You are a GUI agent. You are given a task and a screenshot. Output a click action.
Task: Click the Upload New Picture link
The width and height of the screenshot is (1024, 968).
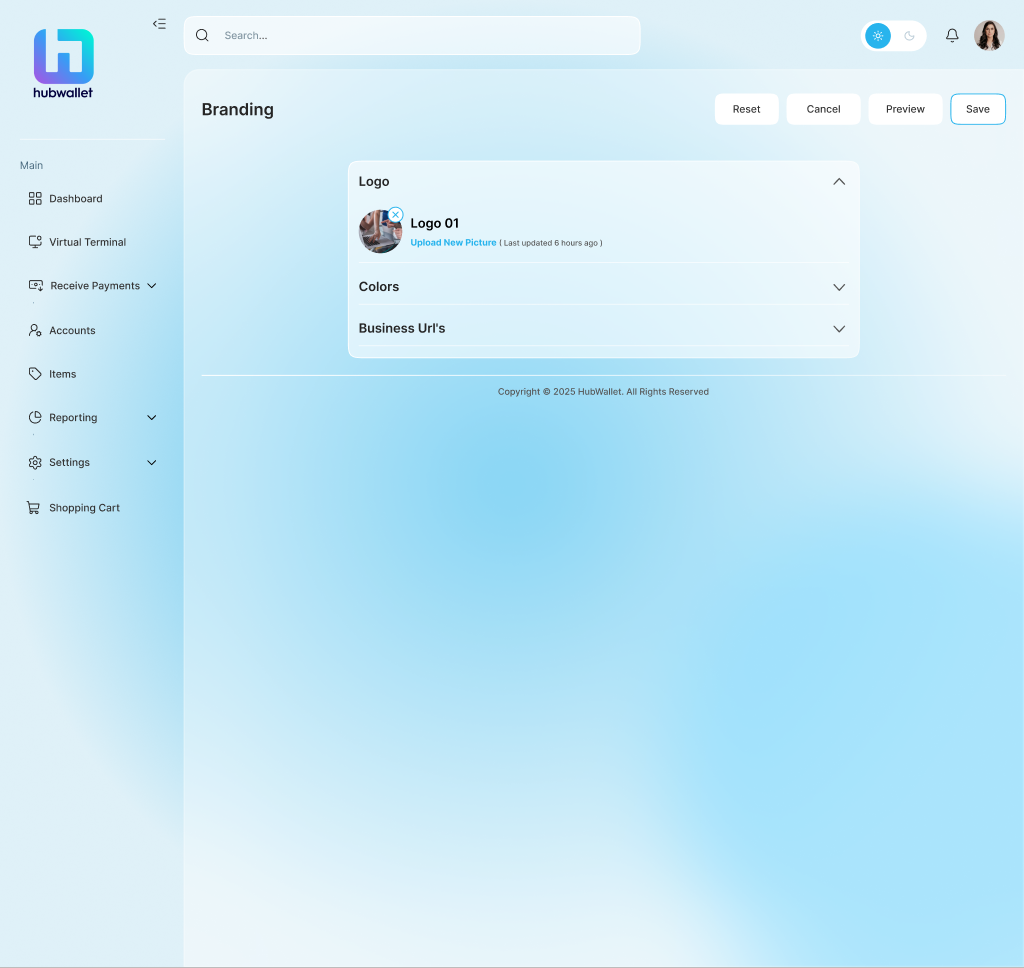453,243
